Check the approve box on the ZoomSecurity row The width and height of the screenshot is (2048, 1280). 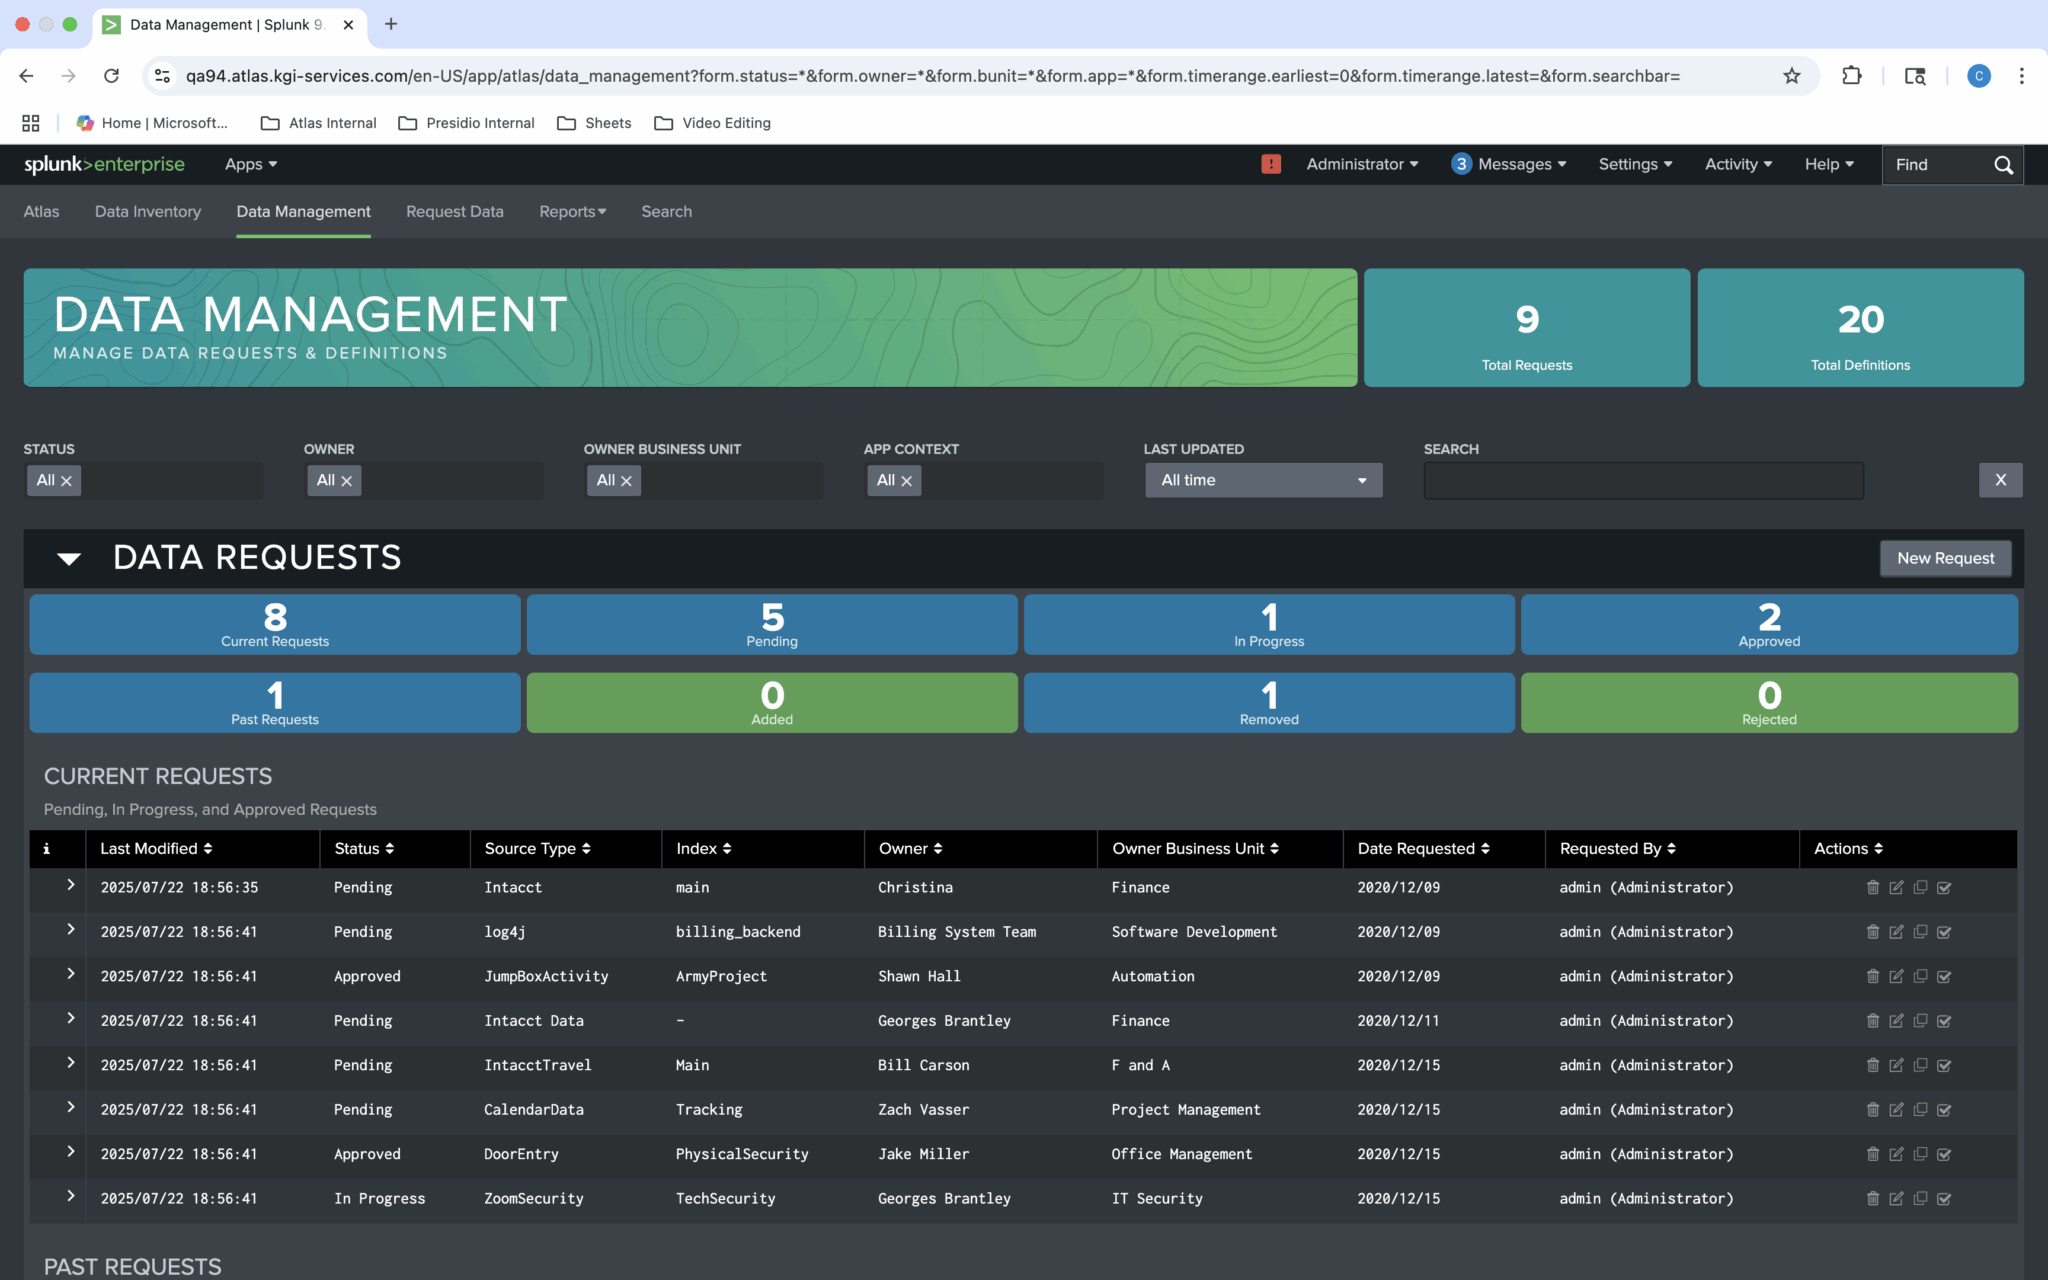[1944, 1198]
